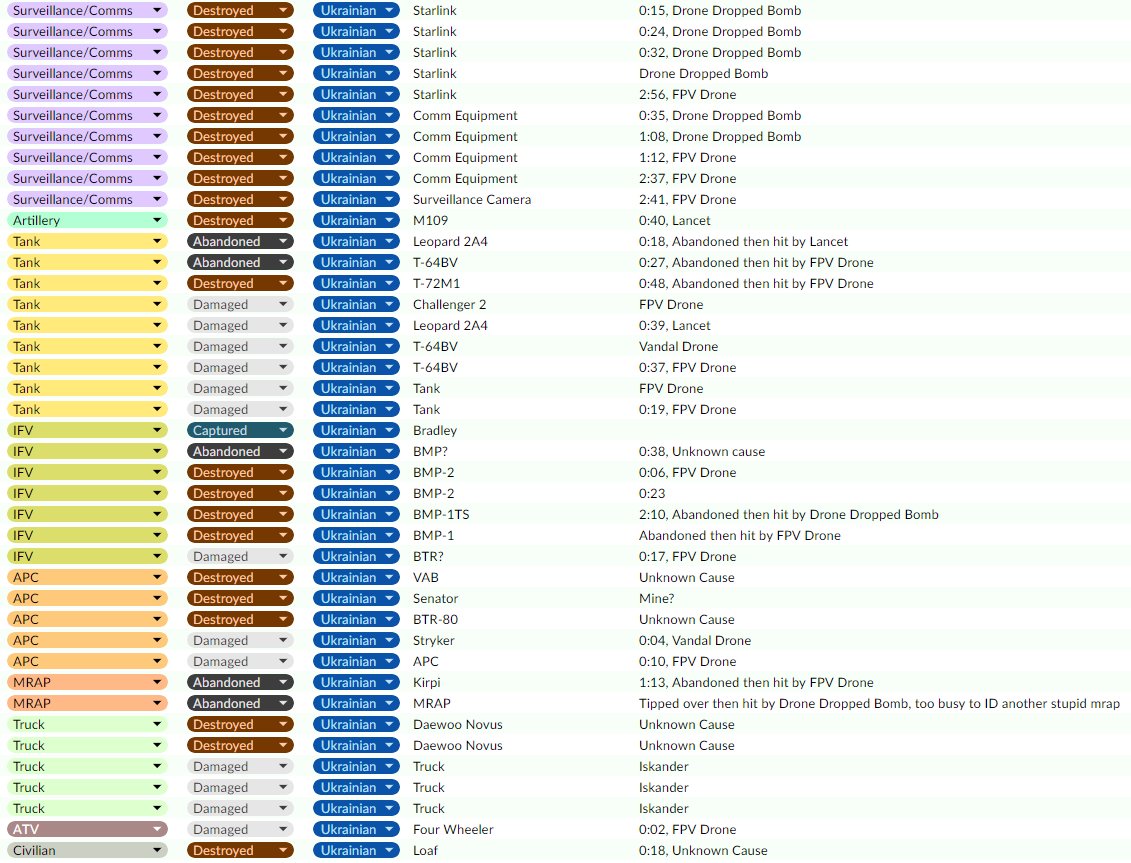1131x863 pixels.
Task: Open the Damaged status dropdown for Stryker
Action: [240, 640]
